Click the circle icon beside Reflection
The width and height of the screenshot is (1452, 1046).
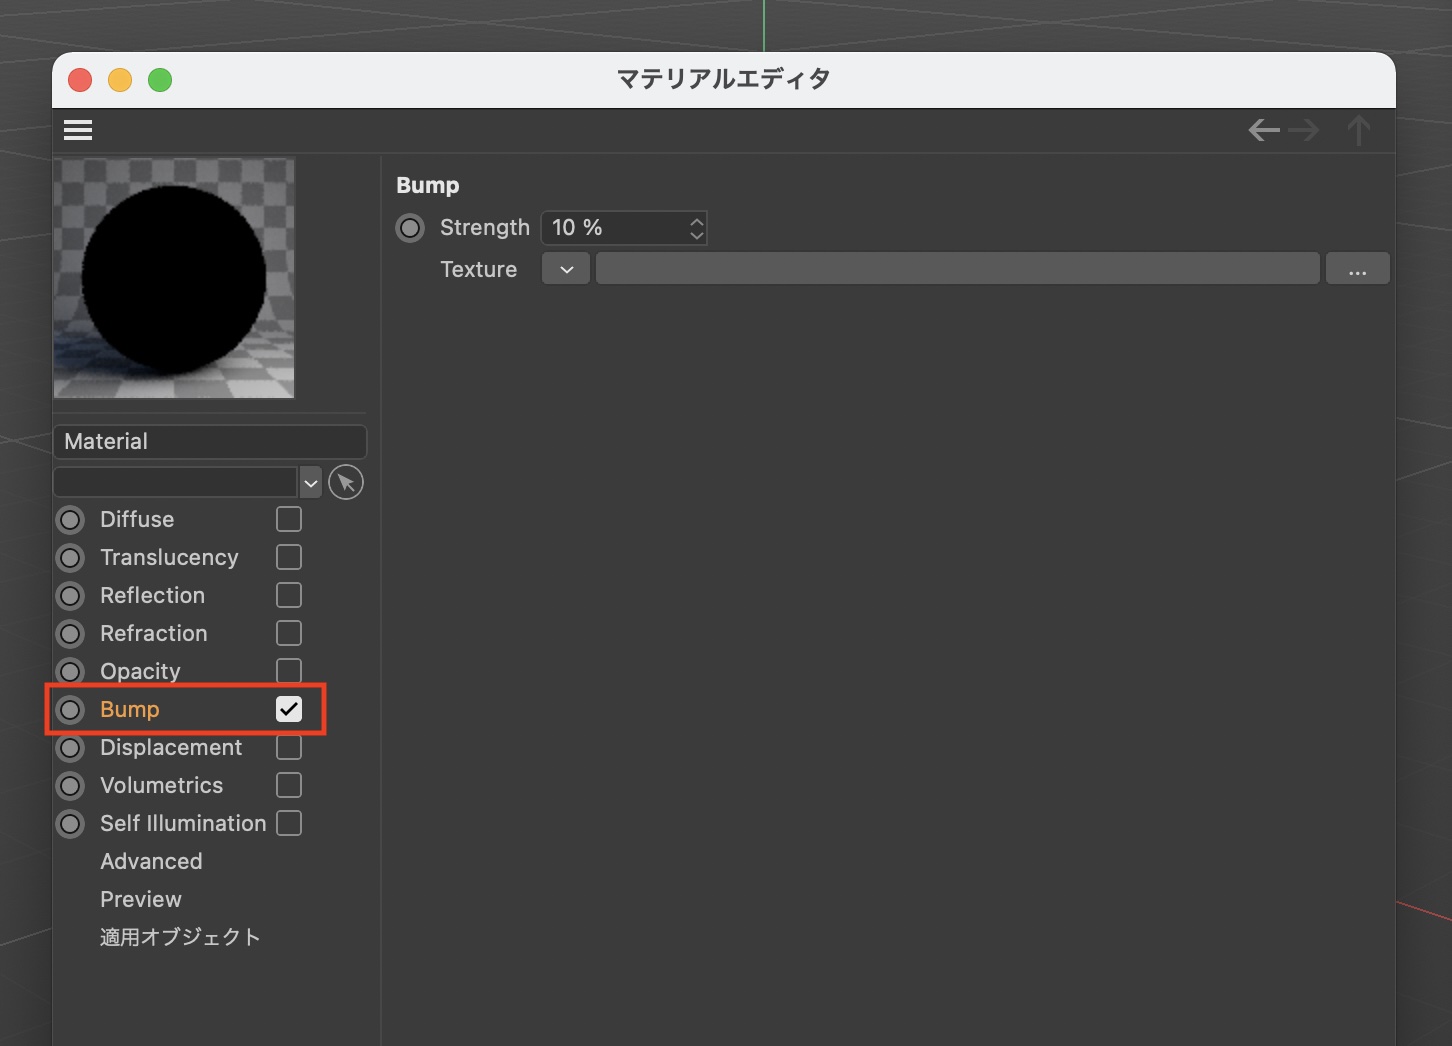pos(70,596)
